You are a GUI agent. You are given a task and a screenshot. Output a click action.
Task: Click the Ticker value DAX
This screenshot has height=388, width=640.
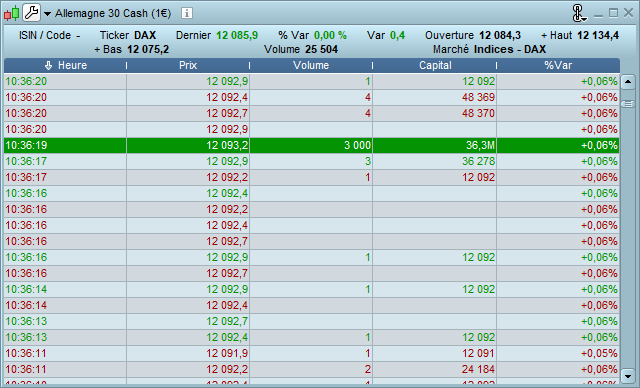point(145,35)
